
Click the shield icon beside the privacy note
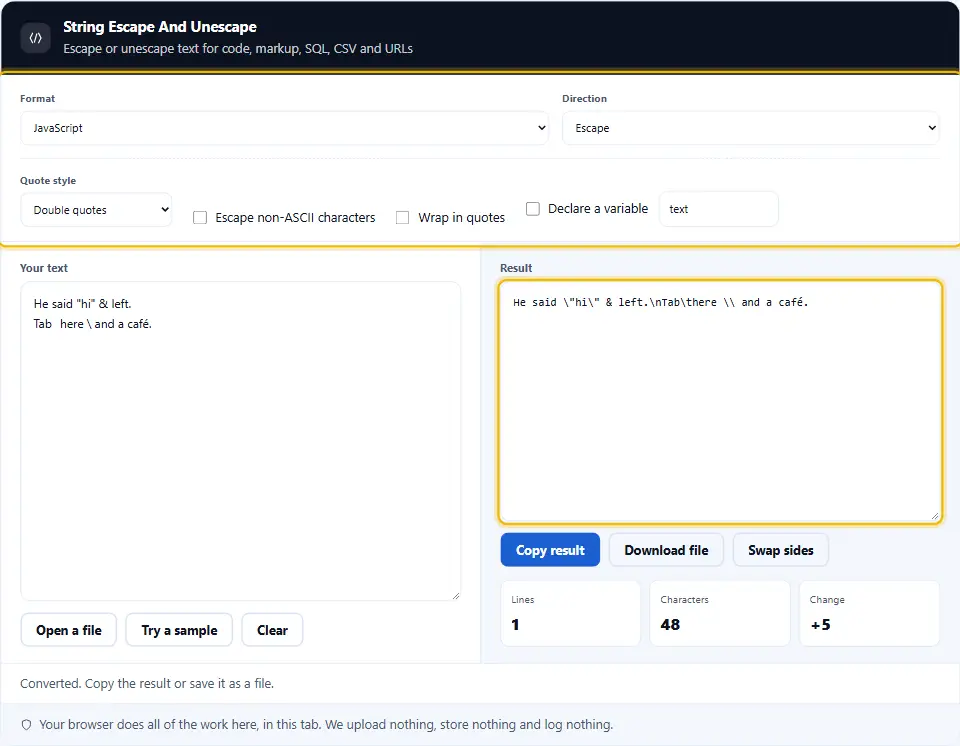point(26,725)
